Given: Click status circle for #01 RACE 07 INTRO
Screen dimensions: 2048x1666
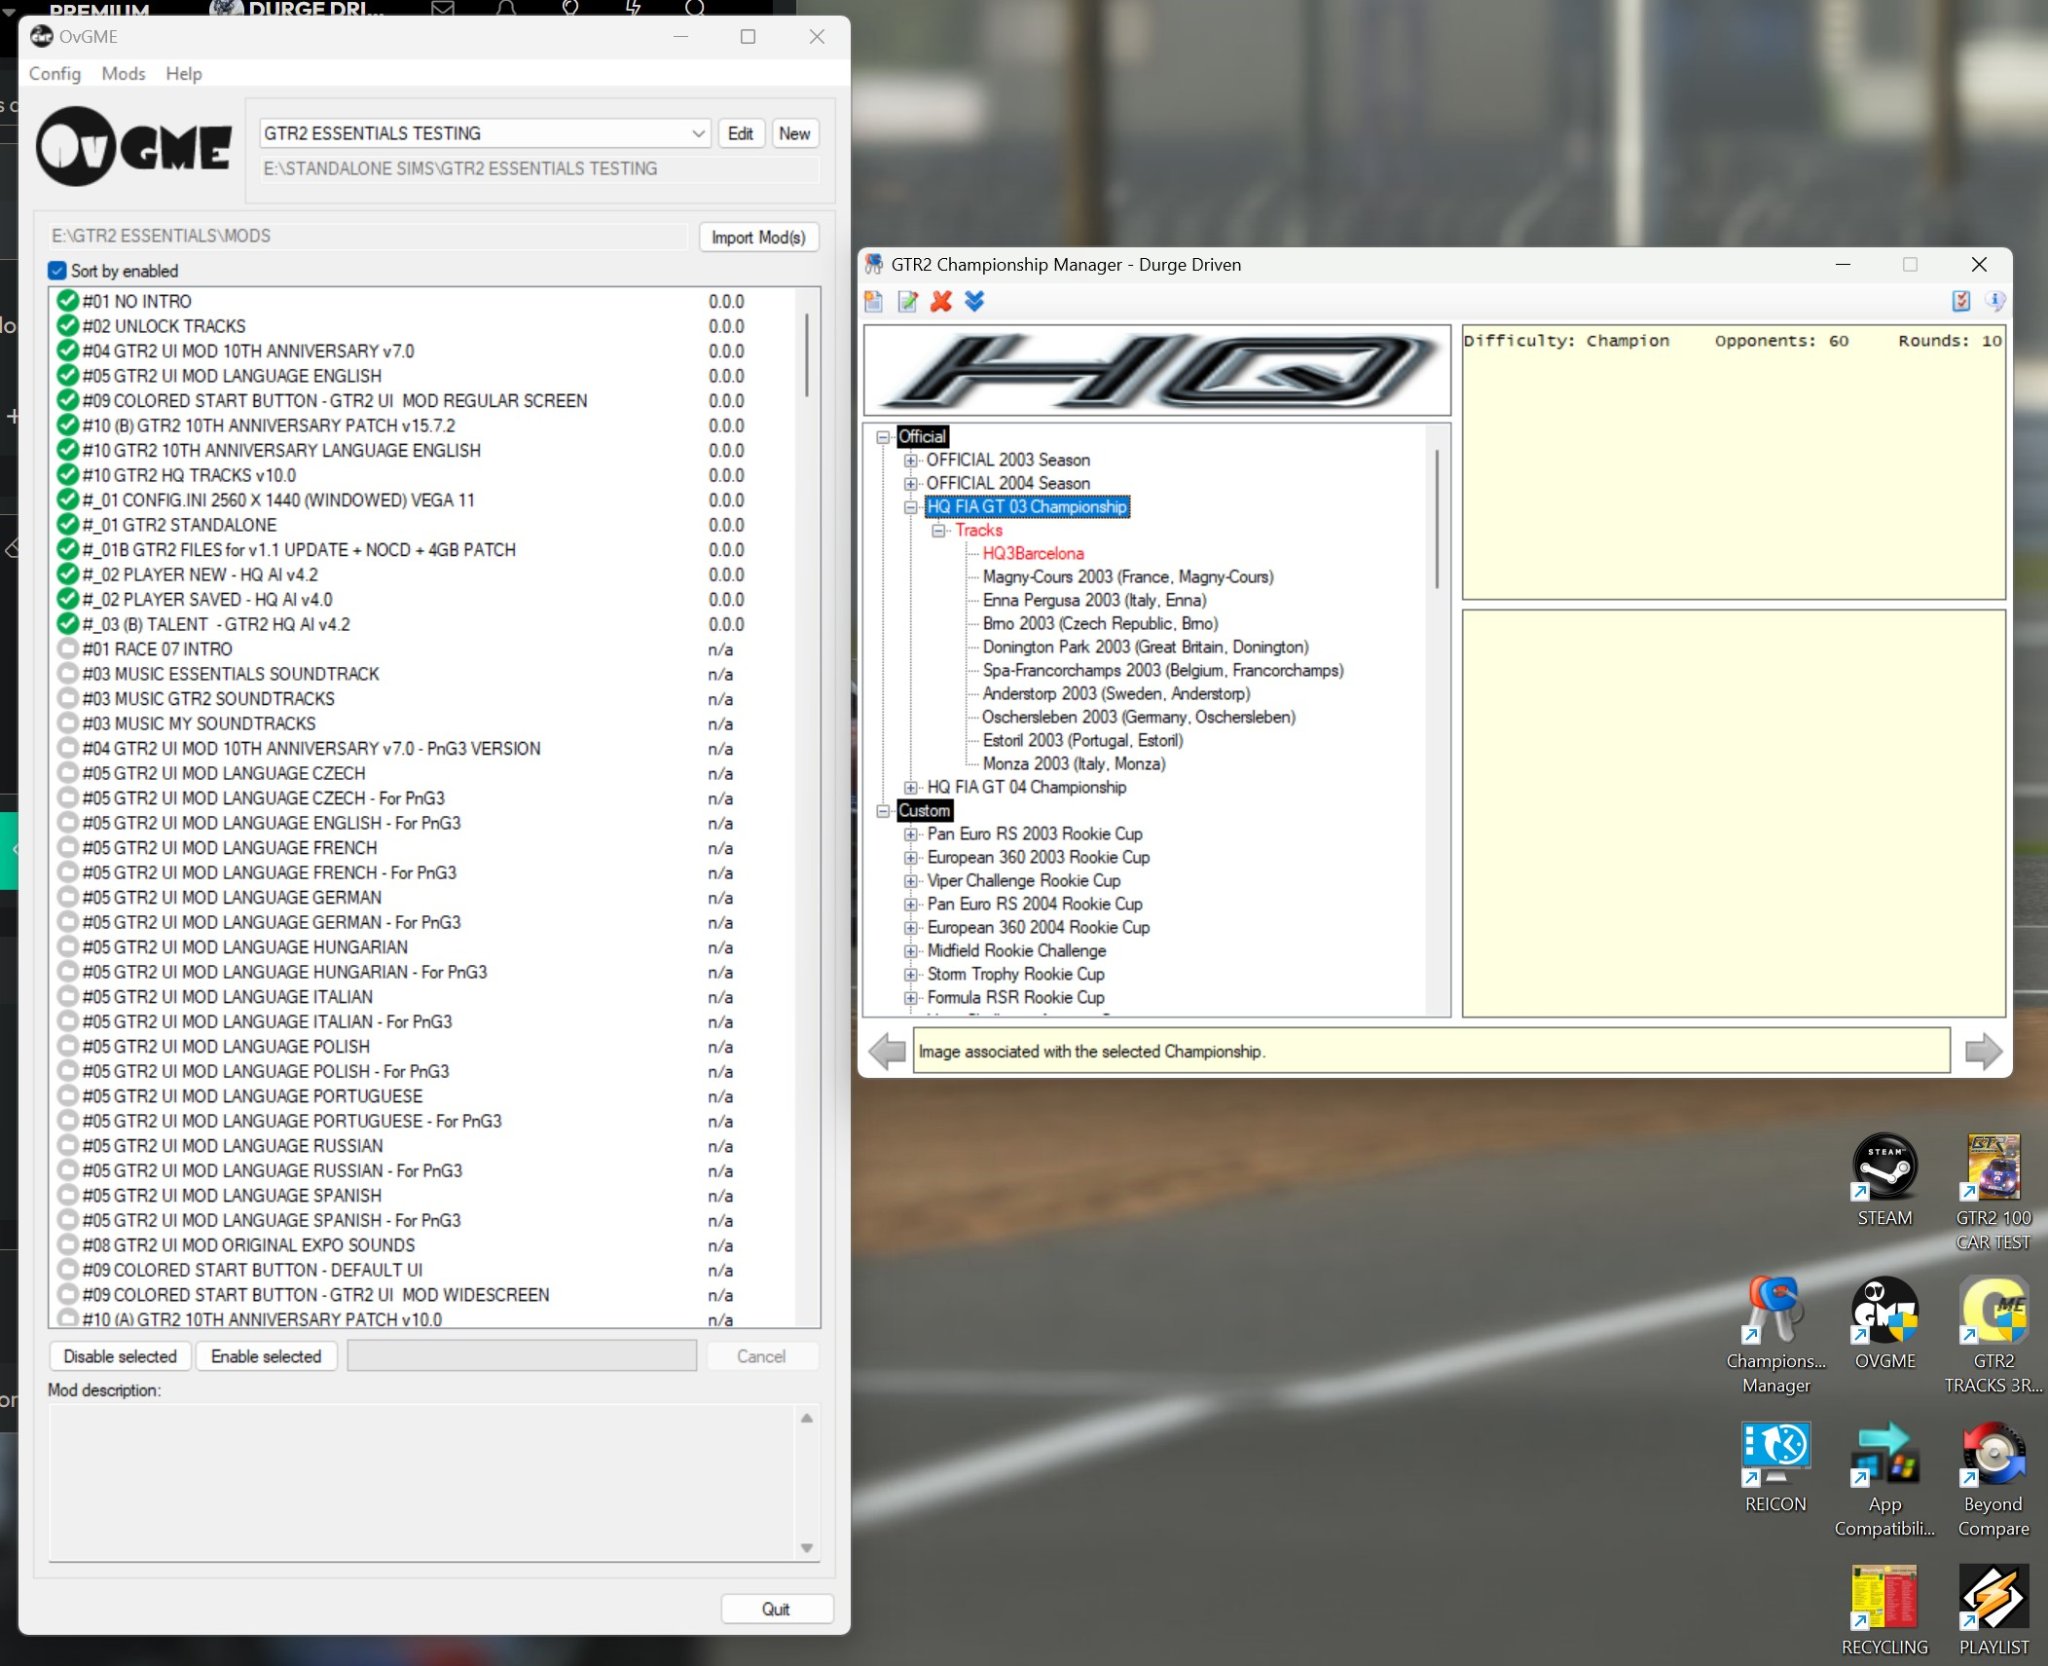Looking at the screenshot, I should (68, 649).
